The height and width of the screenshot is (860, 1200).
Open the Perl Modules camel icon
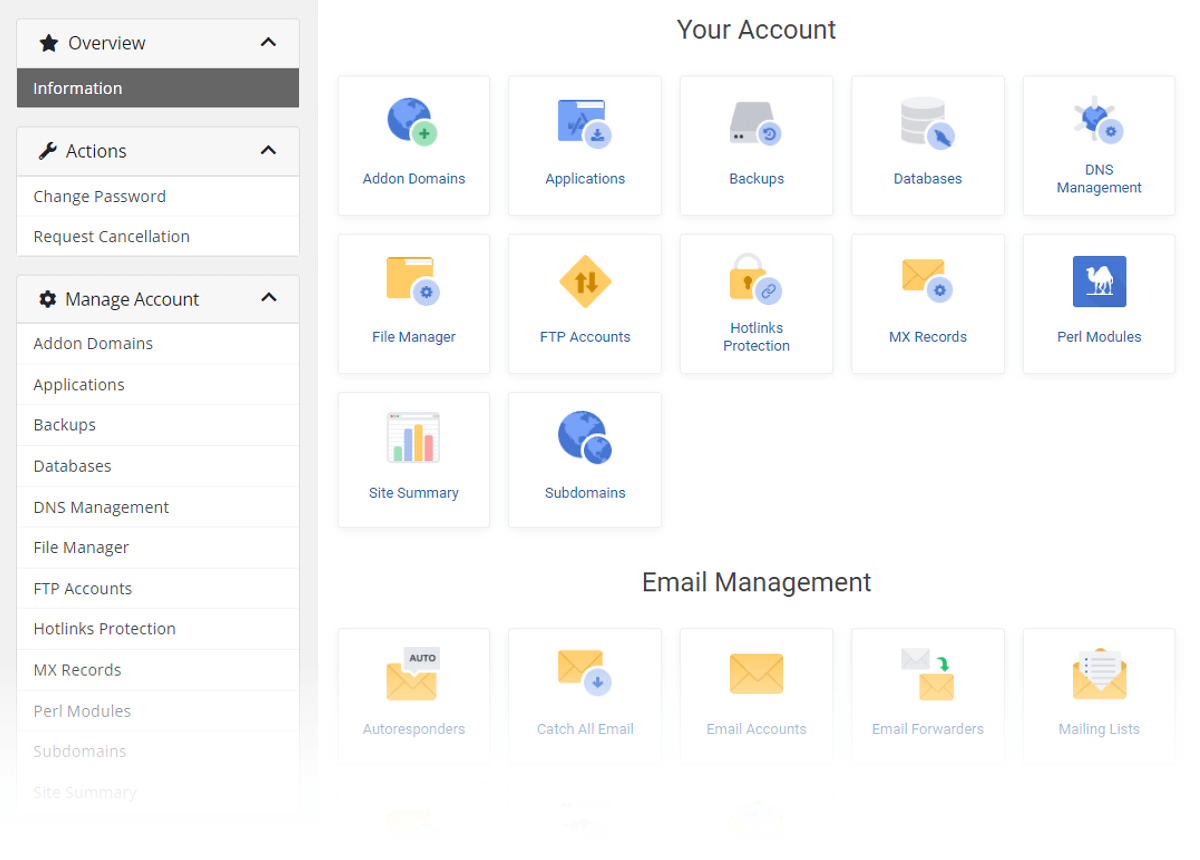coord(1099,281)
